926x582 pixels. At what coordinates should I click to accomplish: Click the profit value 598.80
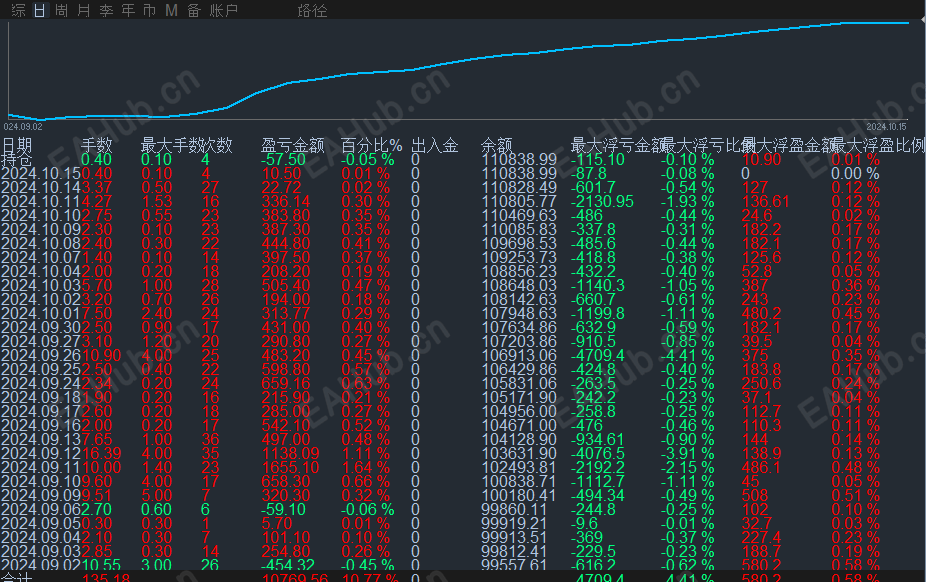pos(286,370)
